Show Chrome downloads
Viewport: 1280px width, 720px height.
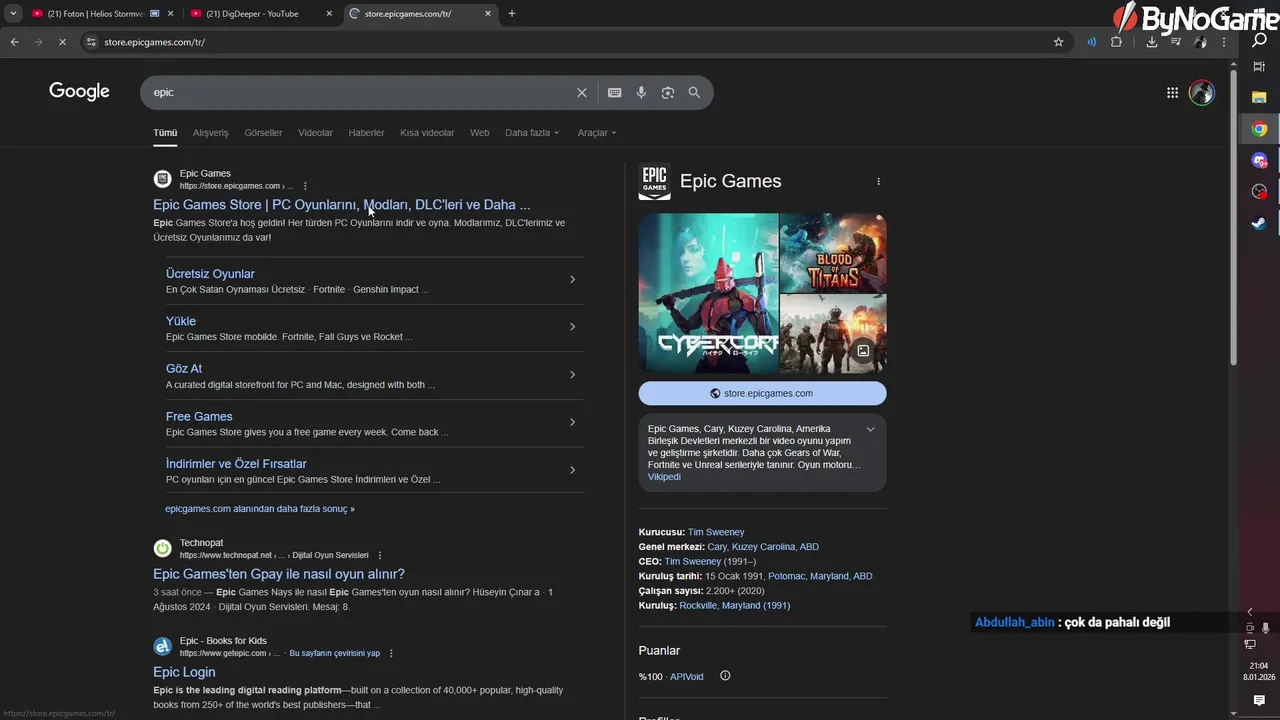click(1152, 42)
